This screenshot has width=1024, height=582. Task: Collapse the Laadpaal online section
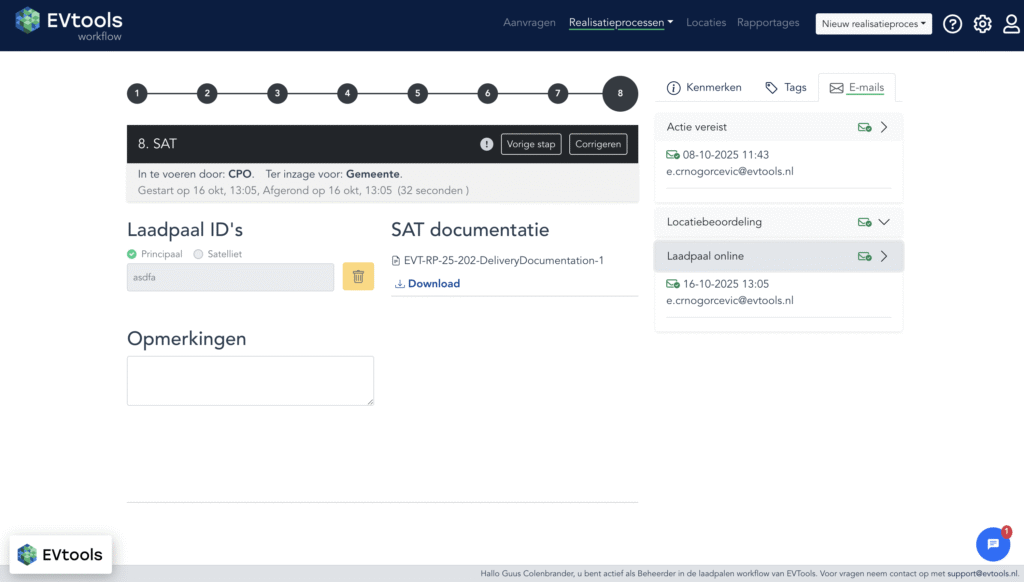883,256
